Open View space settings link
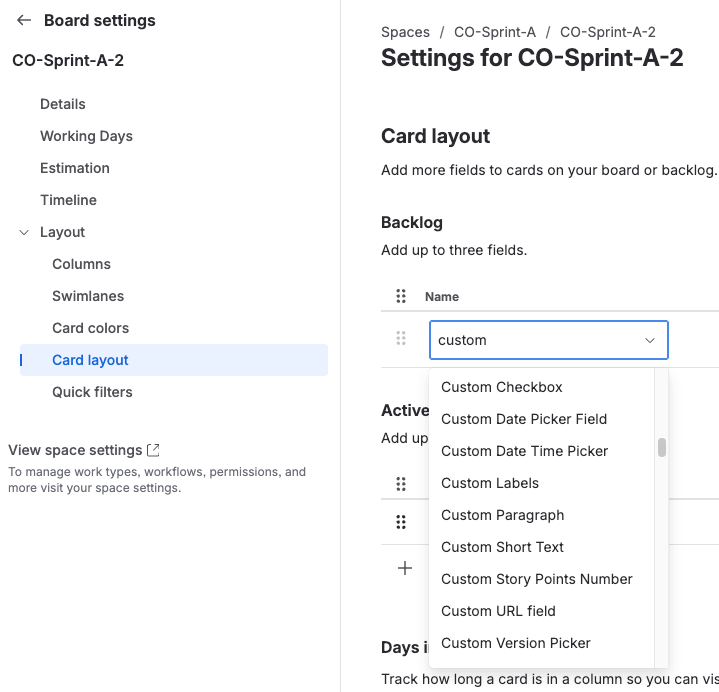This screenshot has height=692, width=719. (x=75, y=450)
